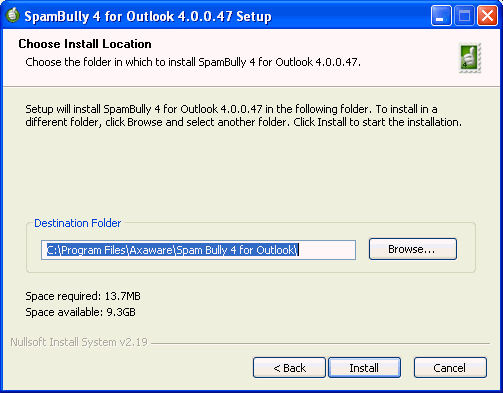This screenshot has height=393, width=503.
Task: Cancel the SpamBully setup
Action: (450, 368)
